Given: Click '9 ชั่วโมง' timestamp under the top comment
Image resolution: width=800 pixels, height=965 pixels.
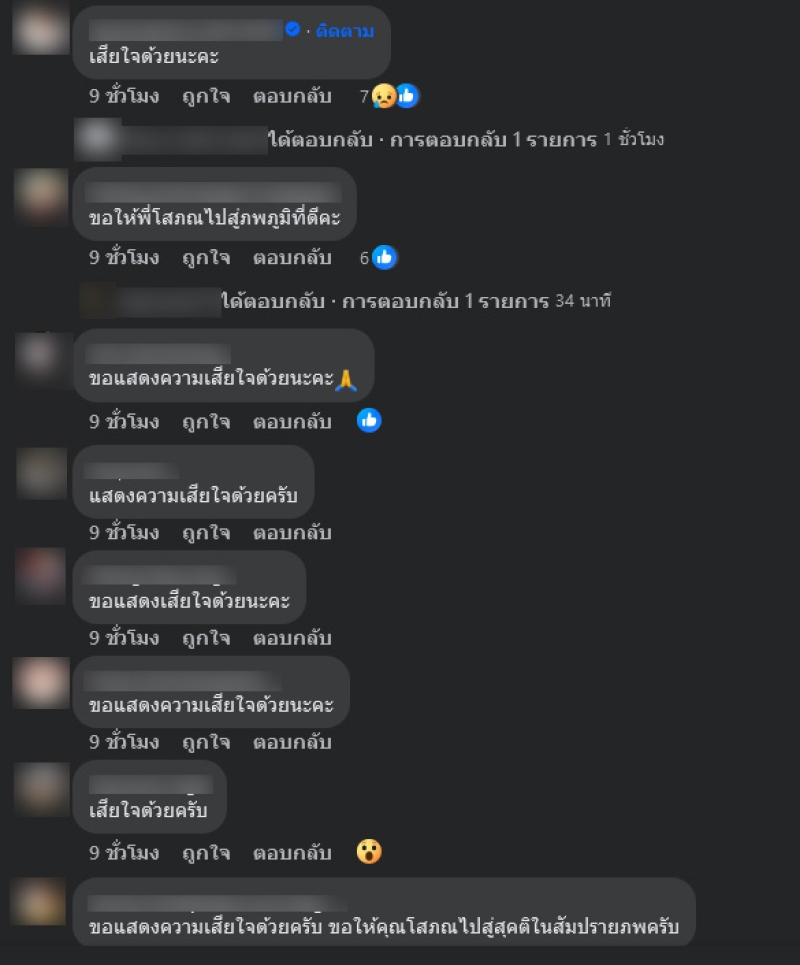Looking at the screenshot, I should pos(124,96).
